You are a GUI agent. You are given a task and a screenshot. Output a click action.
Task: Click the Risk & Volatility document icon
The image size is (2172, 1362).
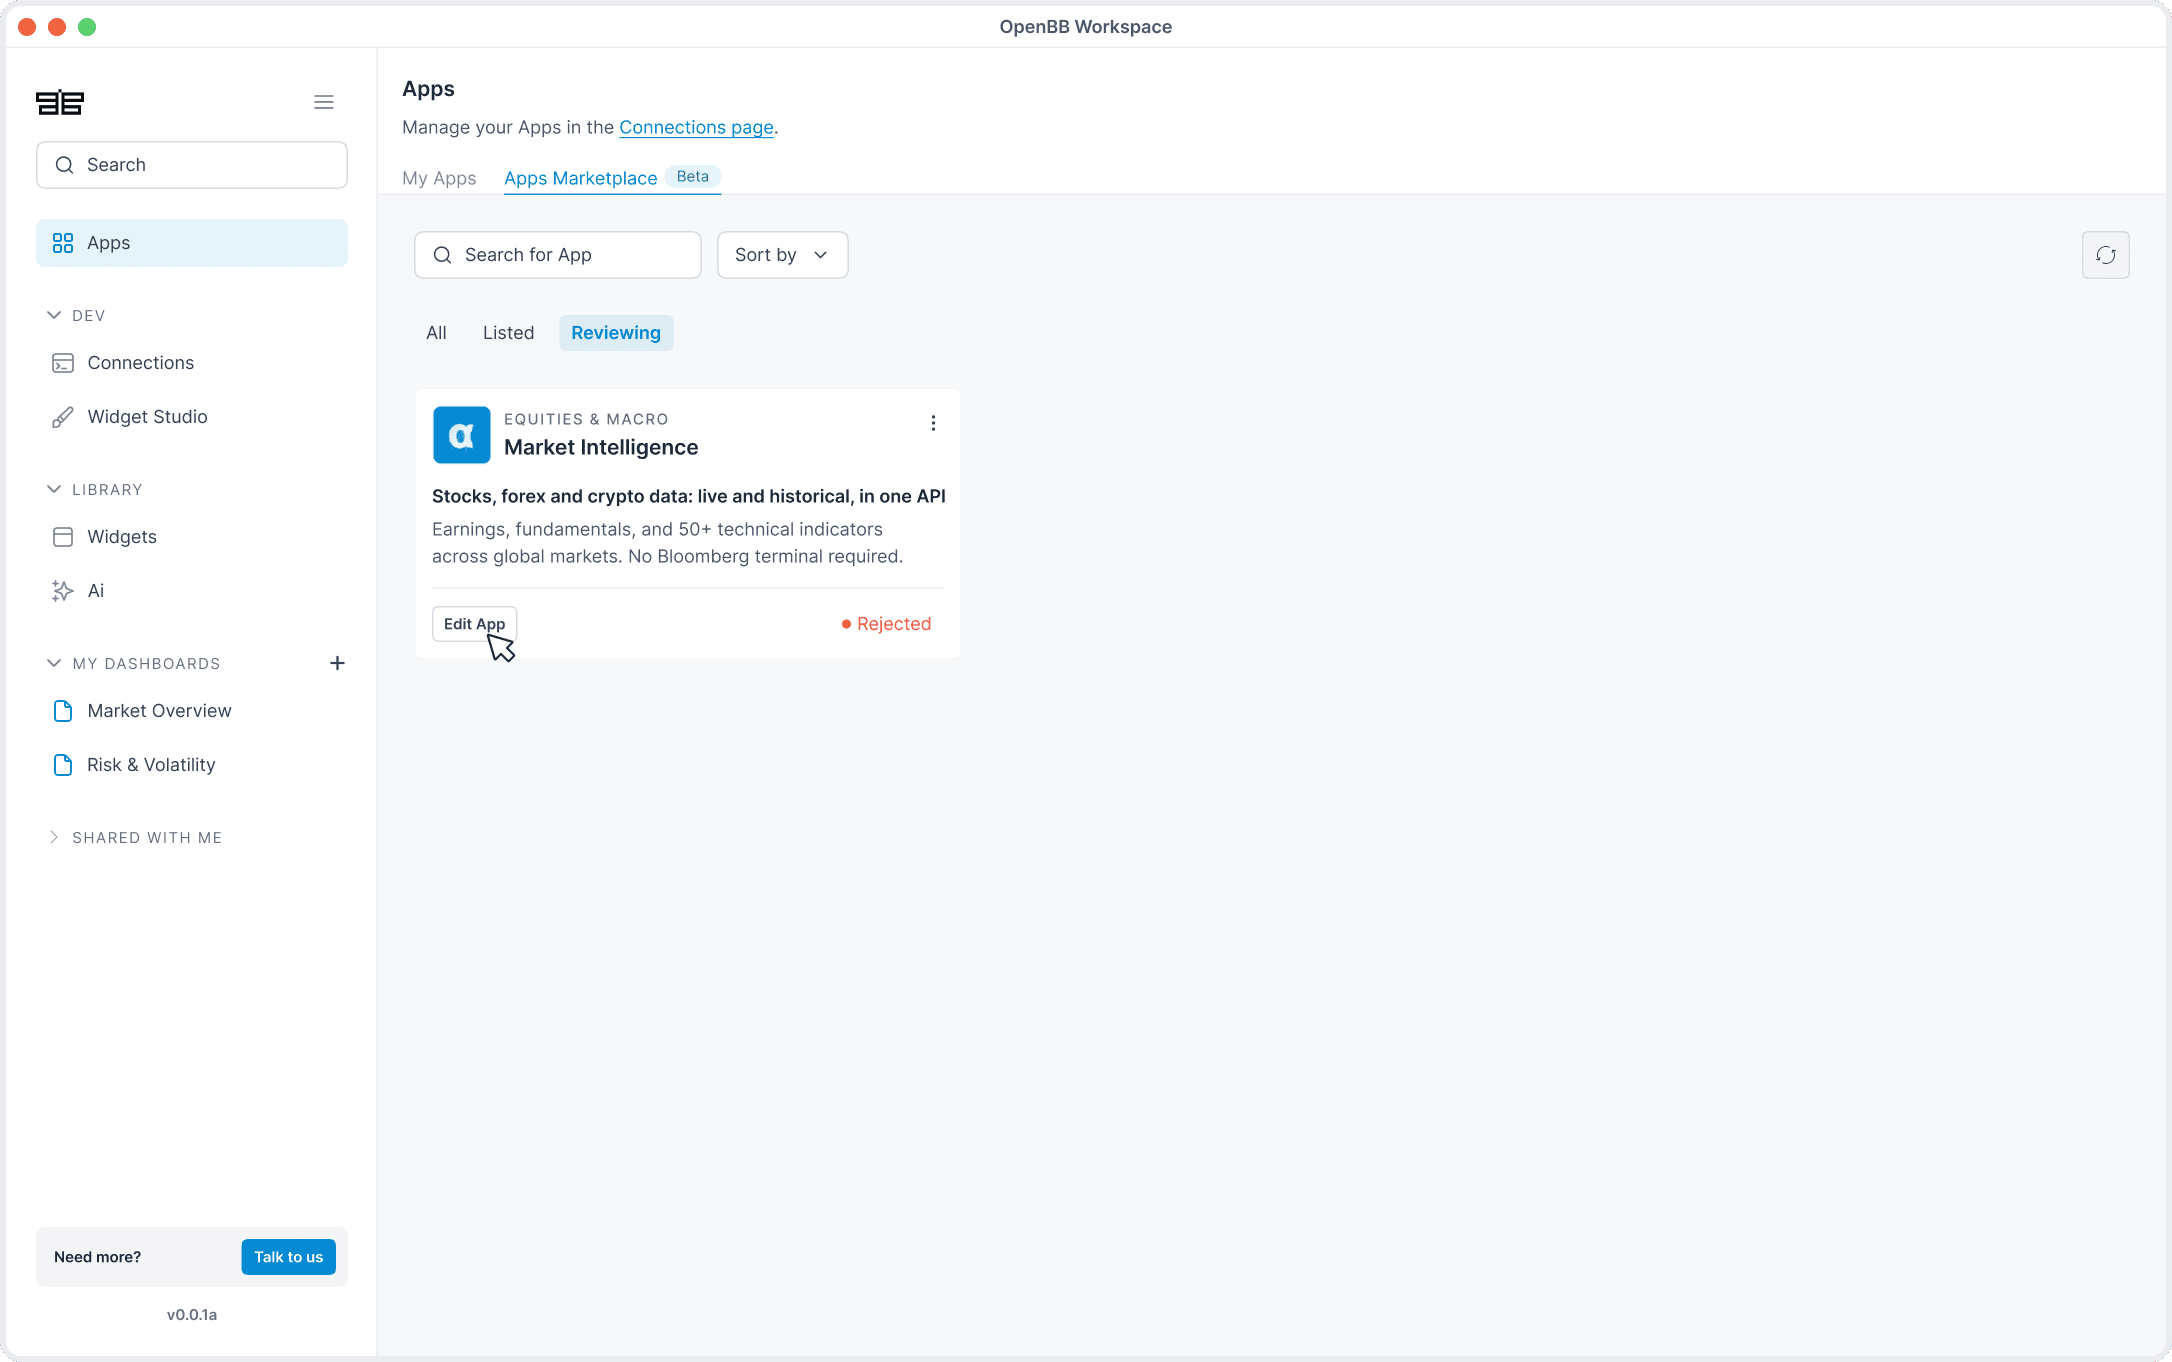pos(63,765)
